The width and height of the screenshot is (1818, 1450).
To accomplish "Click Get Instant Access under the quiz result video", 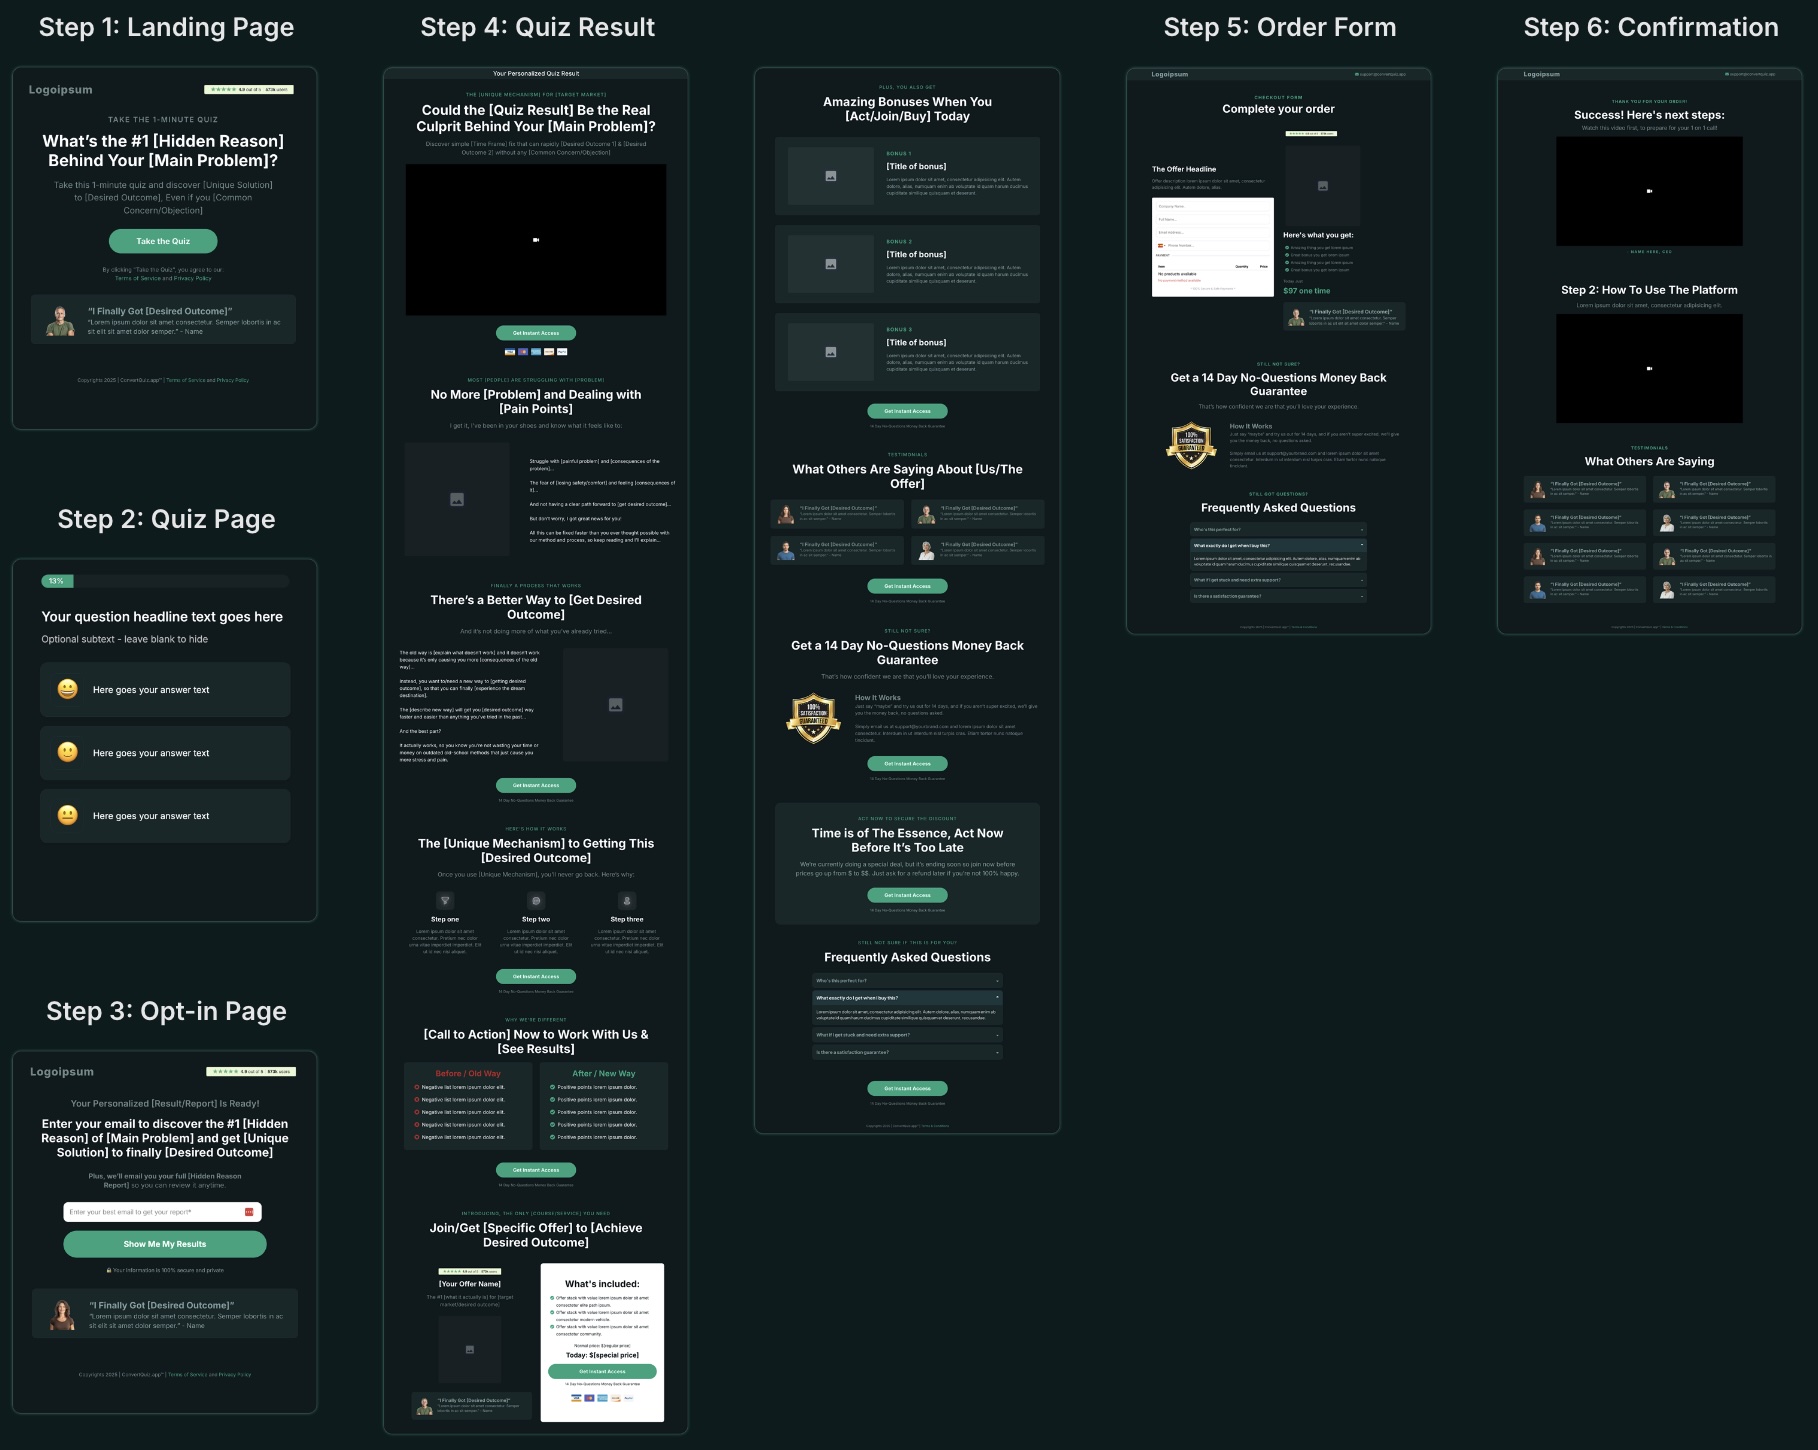I will [x=536, y=333].
